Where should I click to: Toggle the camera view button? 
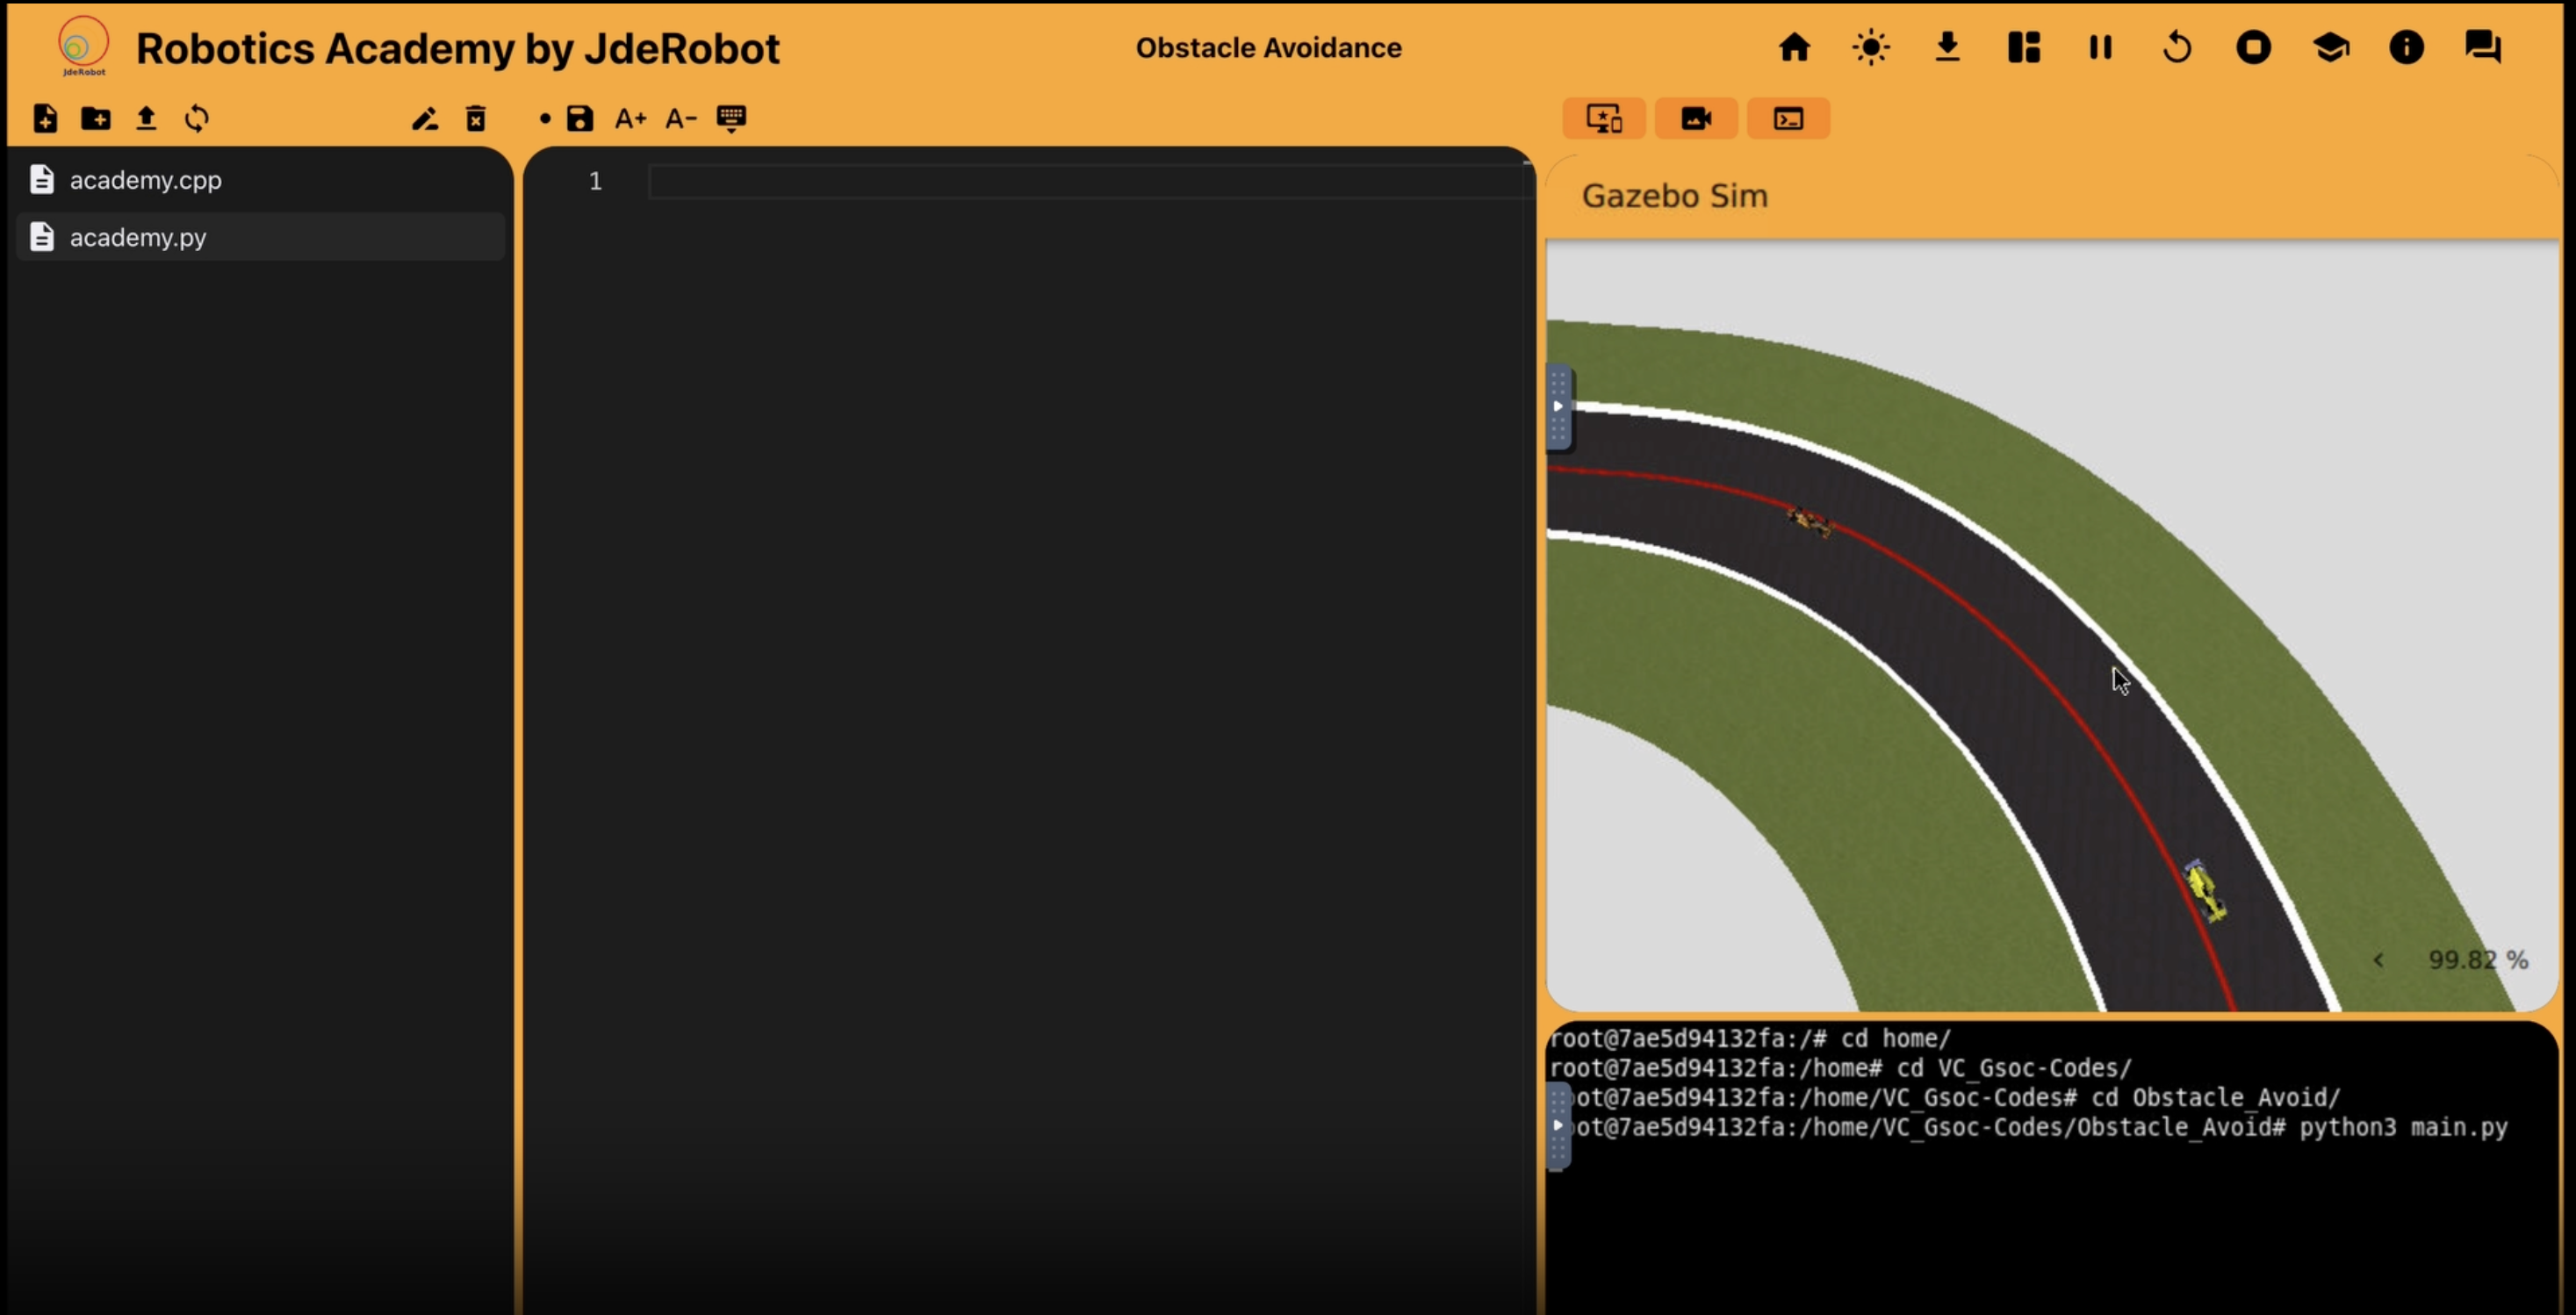coord(1696,118)
